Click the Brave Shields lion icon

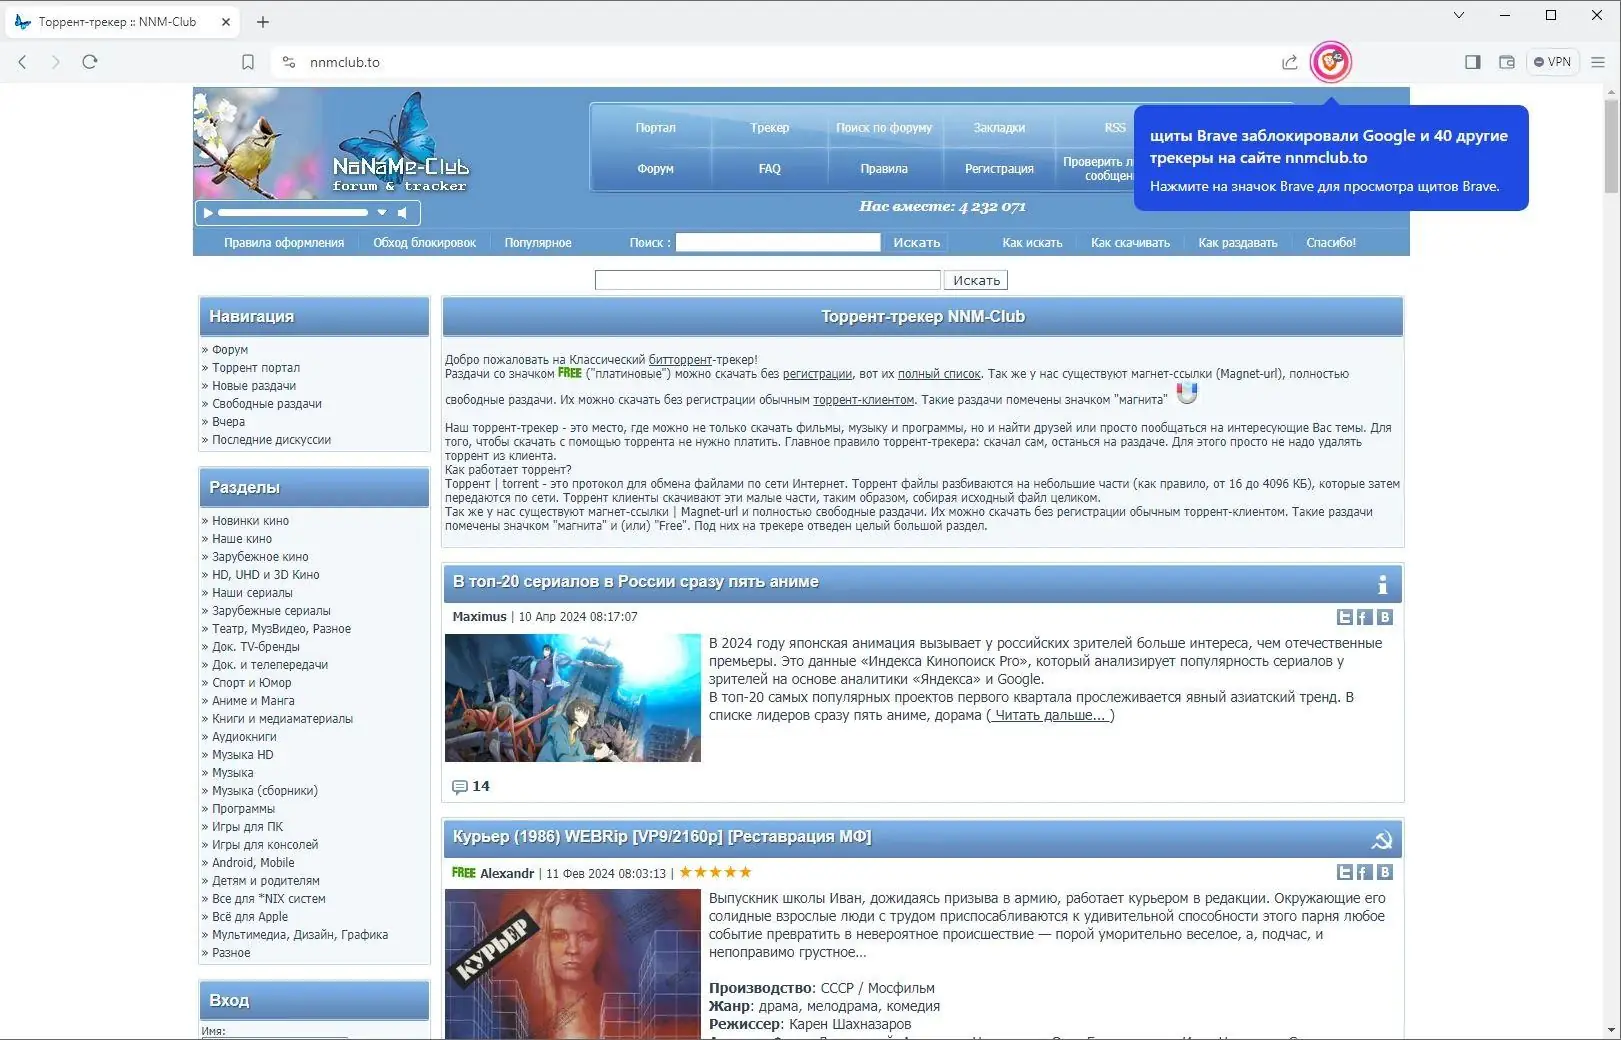point(1331,62)
